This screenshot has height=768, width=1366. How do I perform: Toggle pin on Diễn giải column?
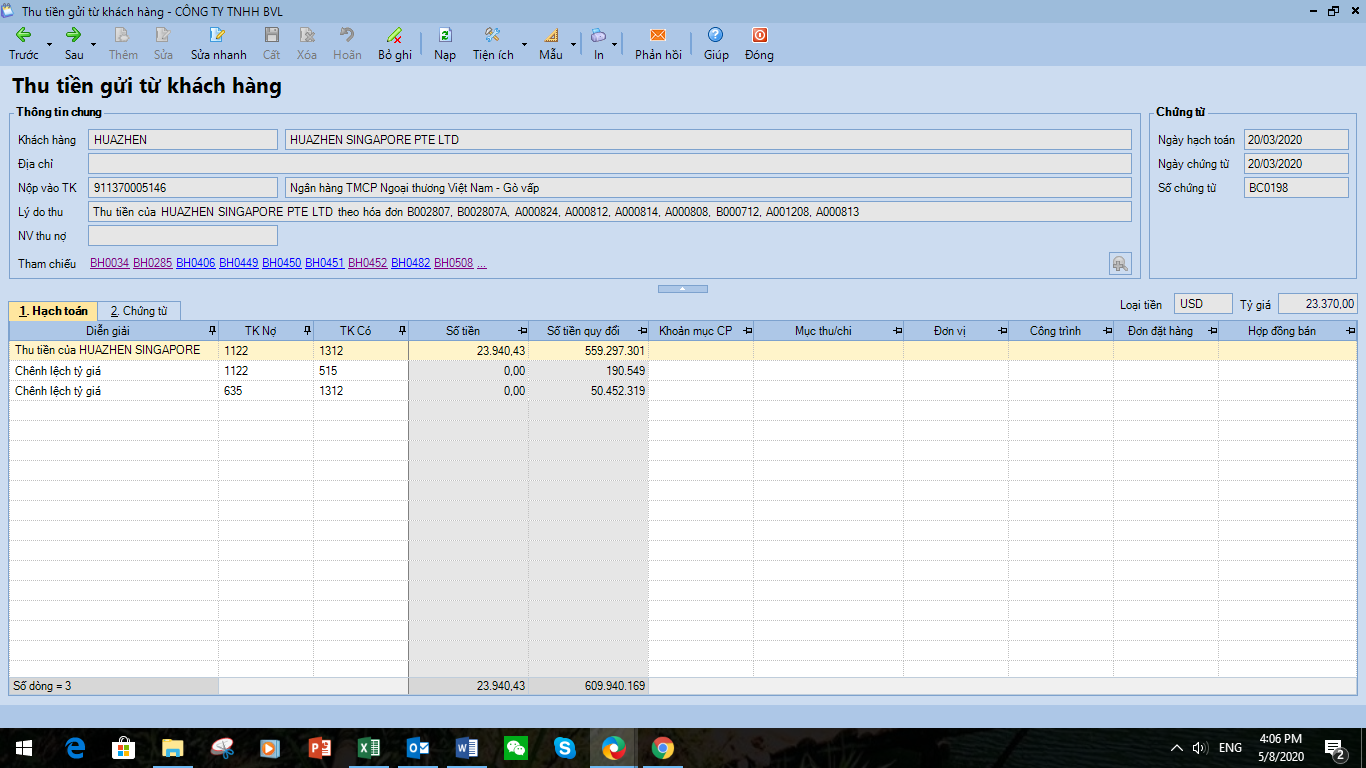[x=211, y=331]
